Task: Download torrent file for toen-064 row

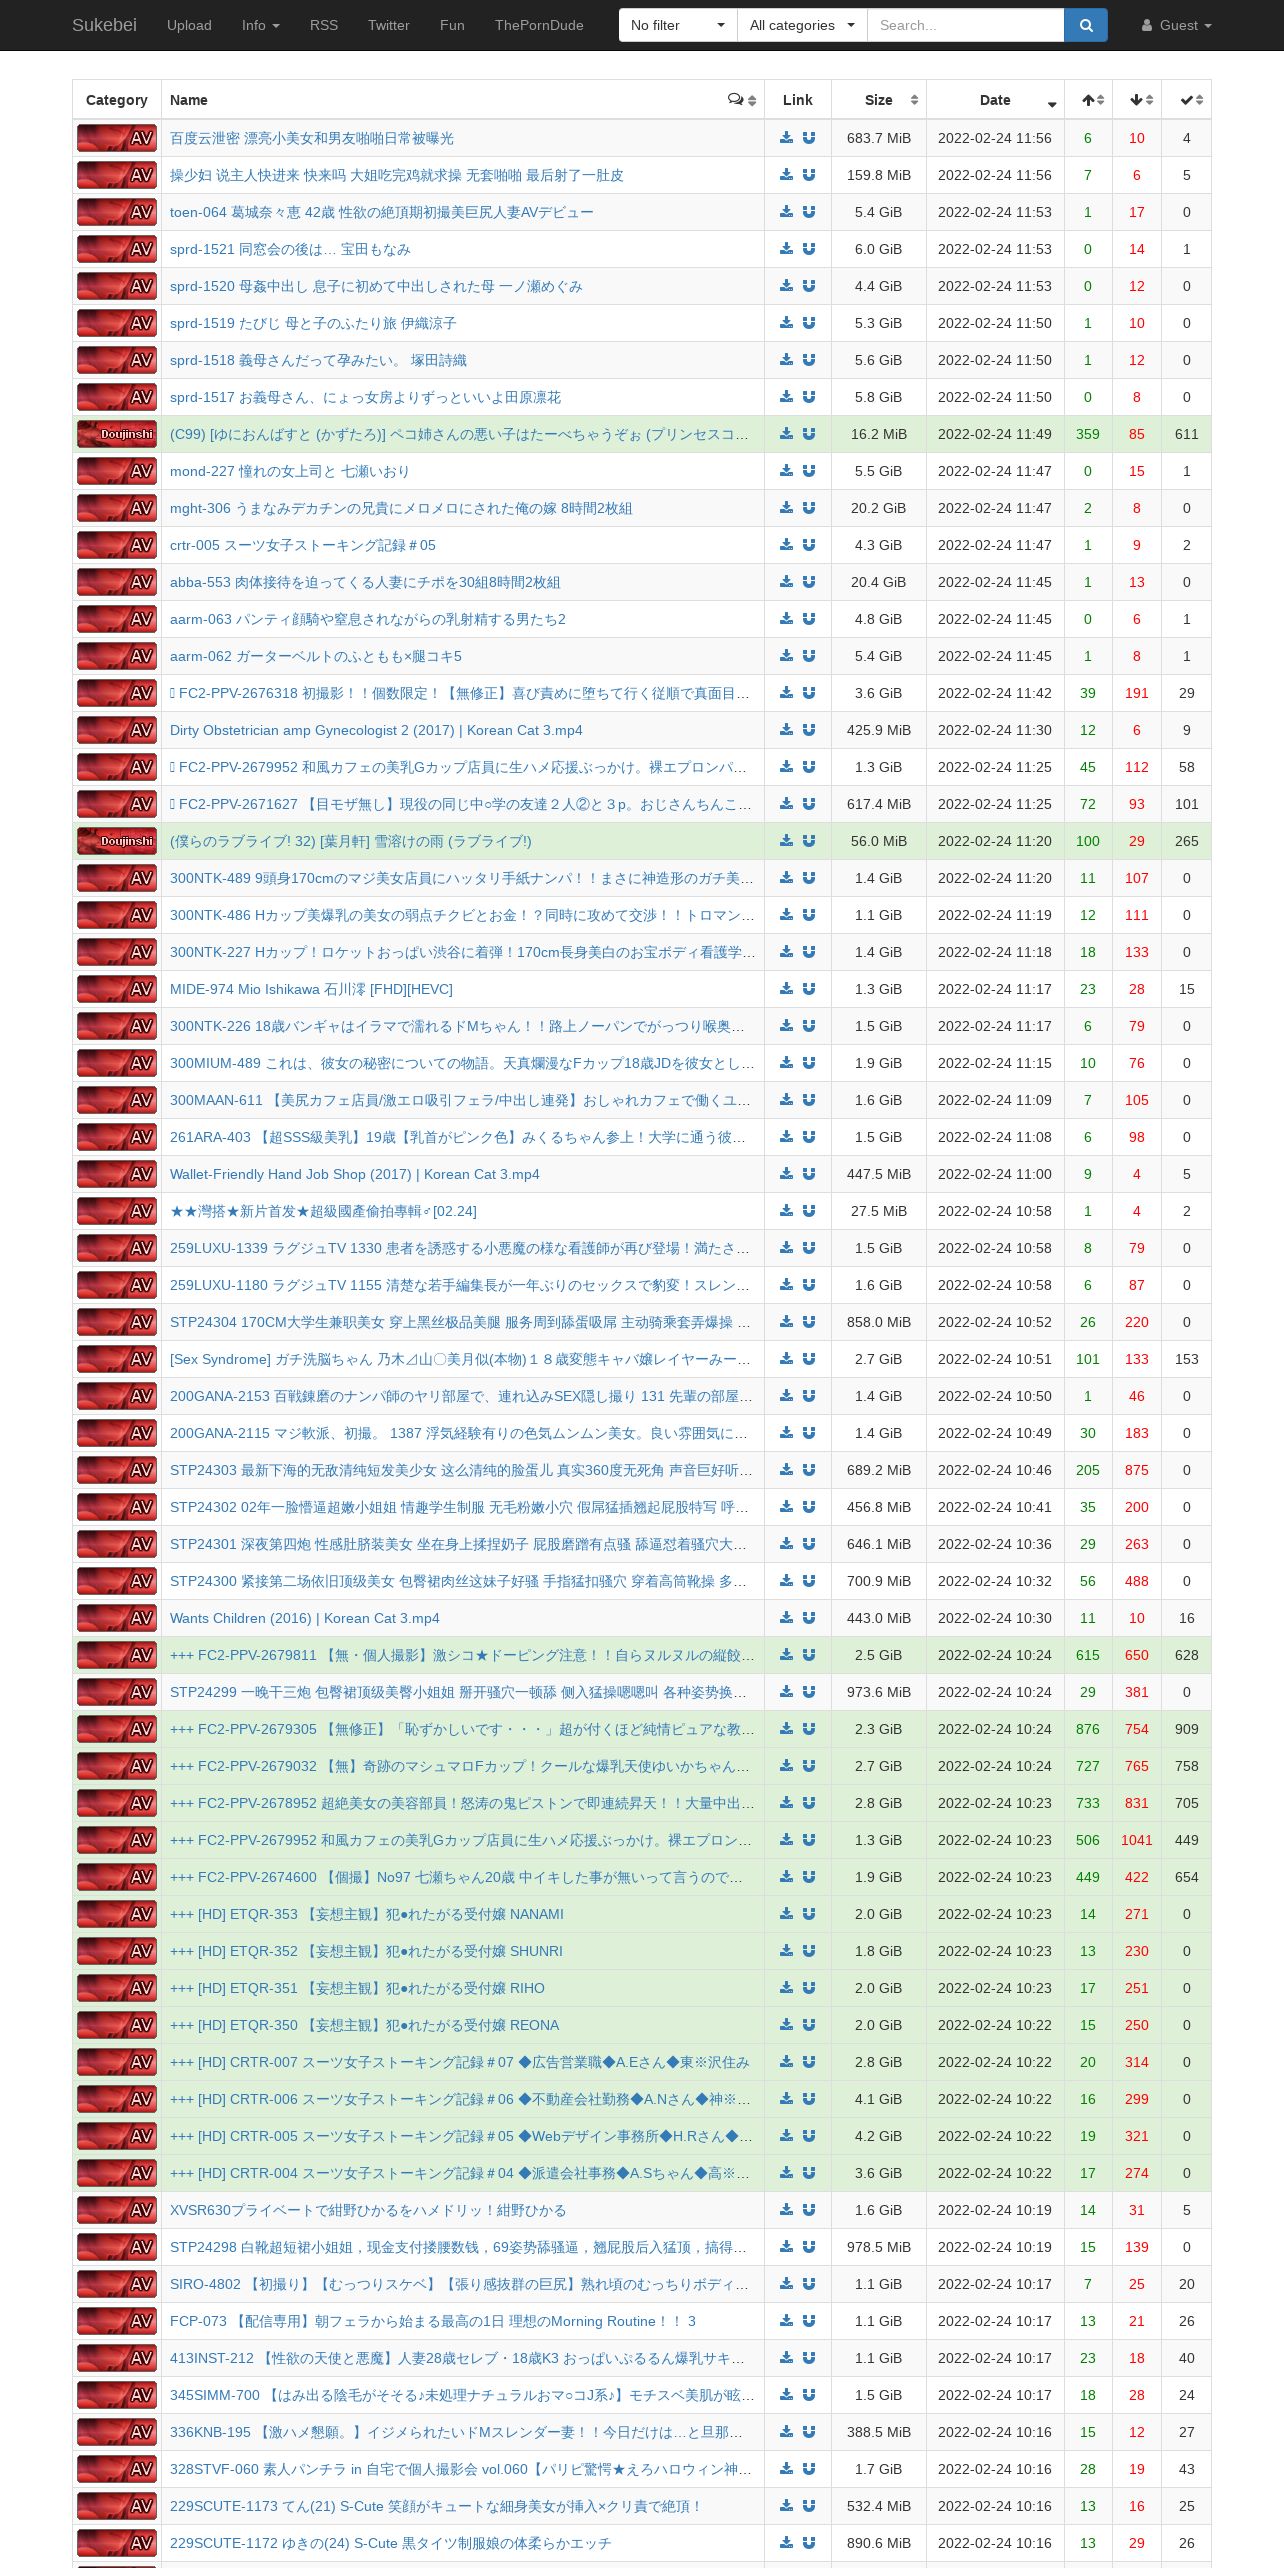Action: [x=787, y=212]
